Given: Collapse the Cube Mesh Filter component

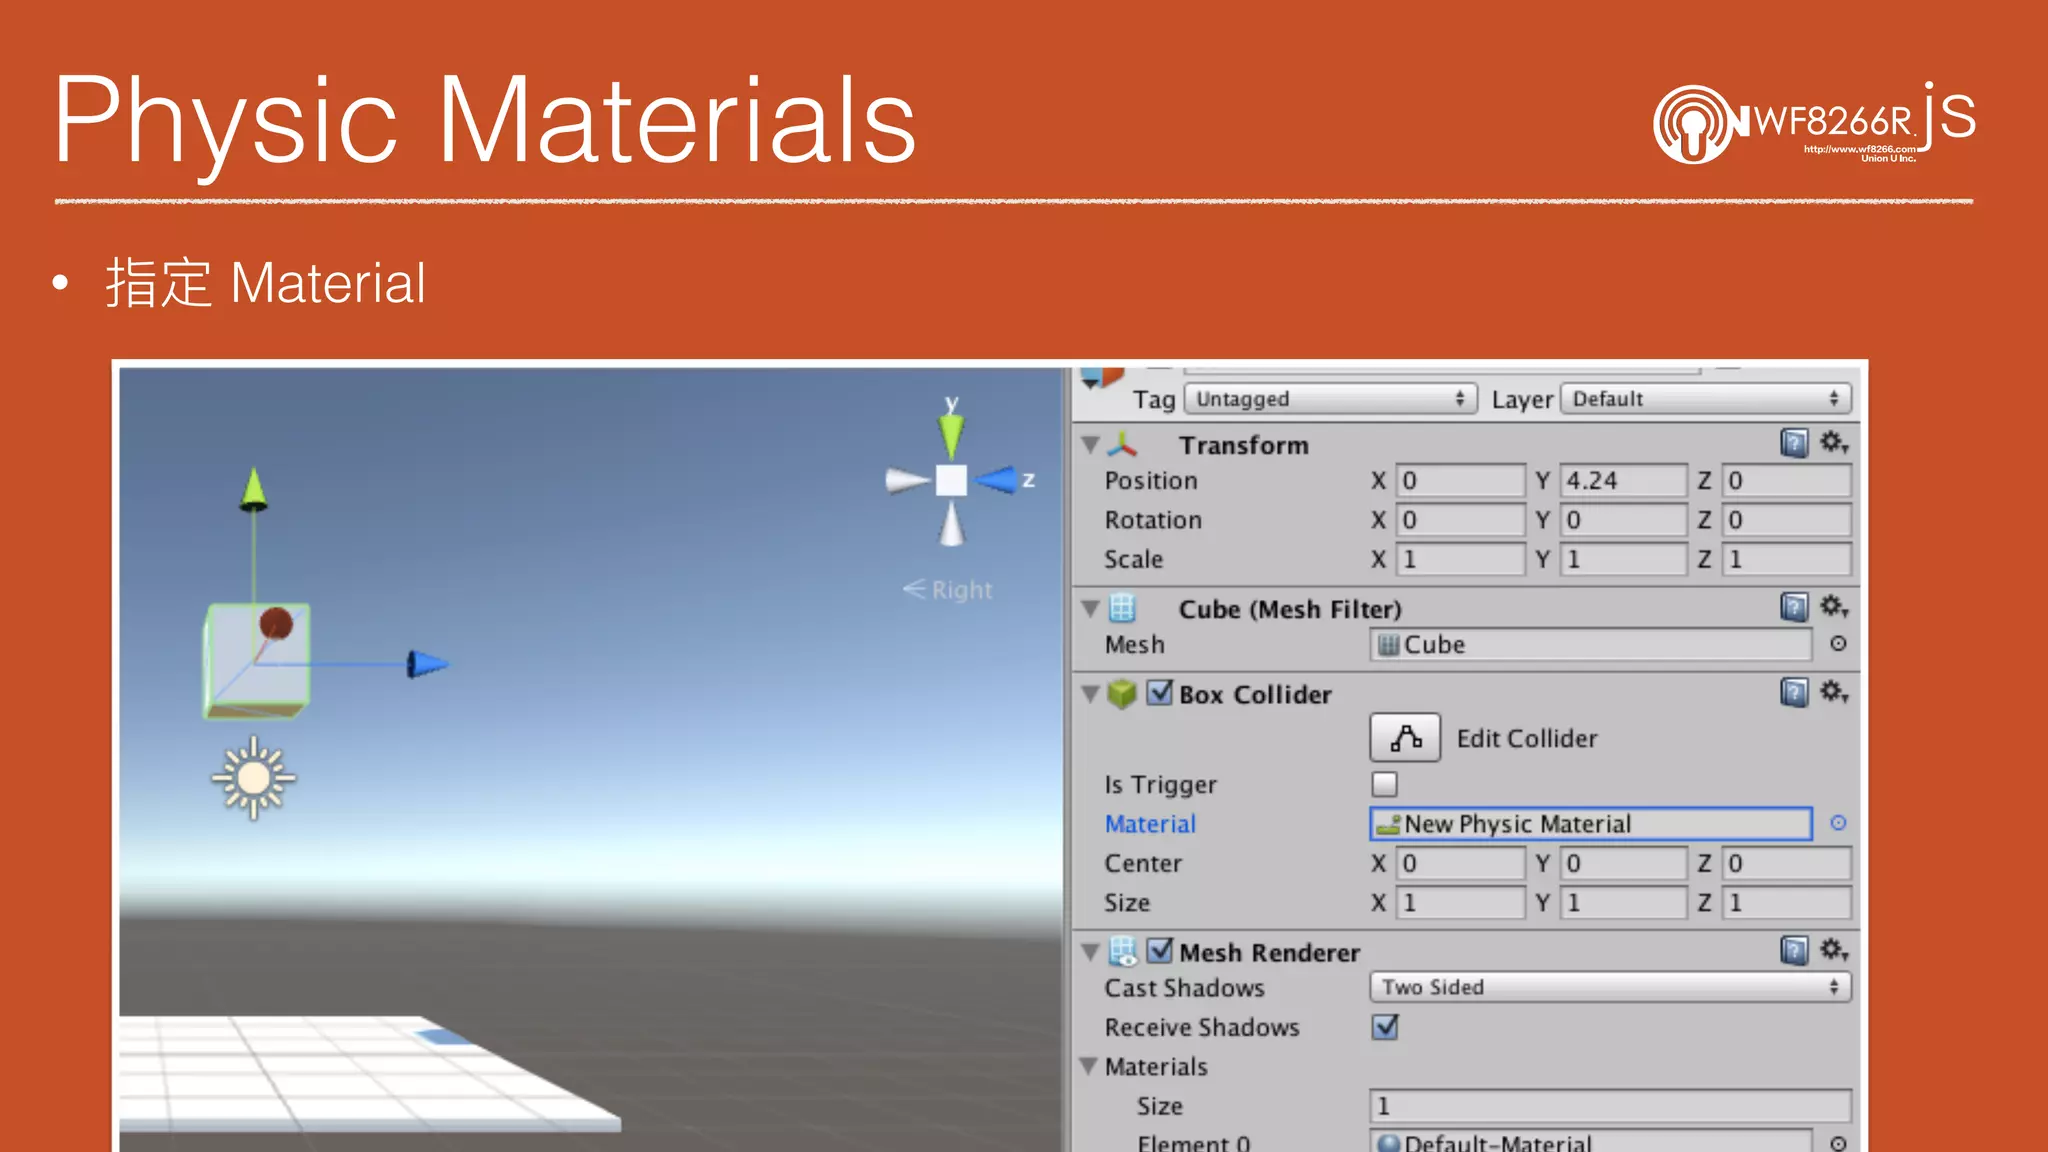Looking at the screenshot, I should [1091, 609].
